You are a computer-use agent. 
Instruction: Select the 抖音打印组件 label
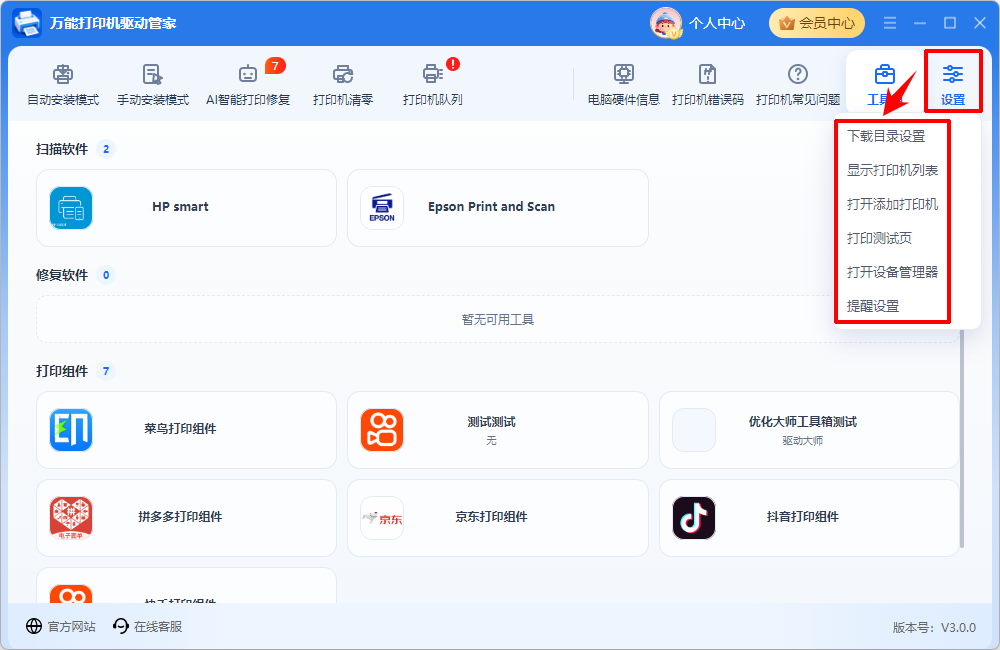pos(802,517)
